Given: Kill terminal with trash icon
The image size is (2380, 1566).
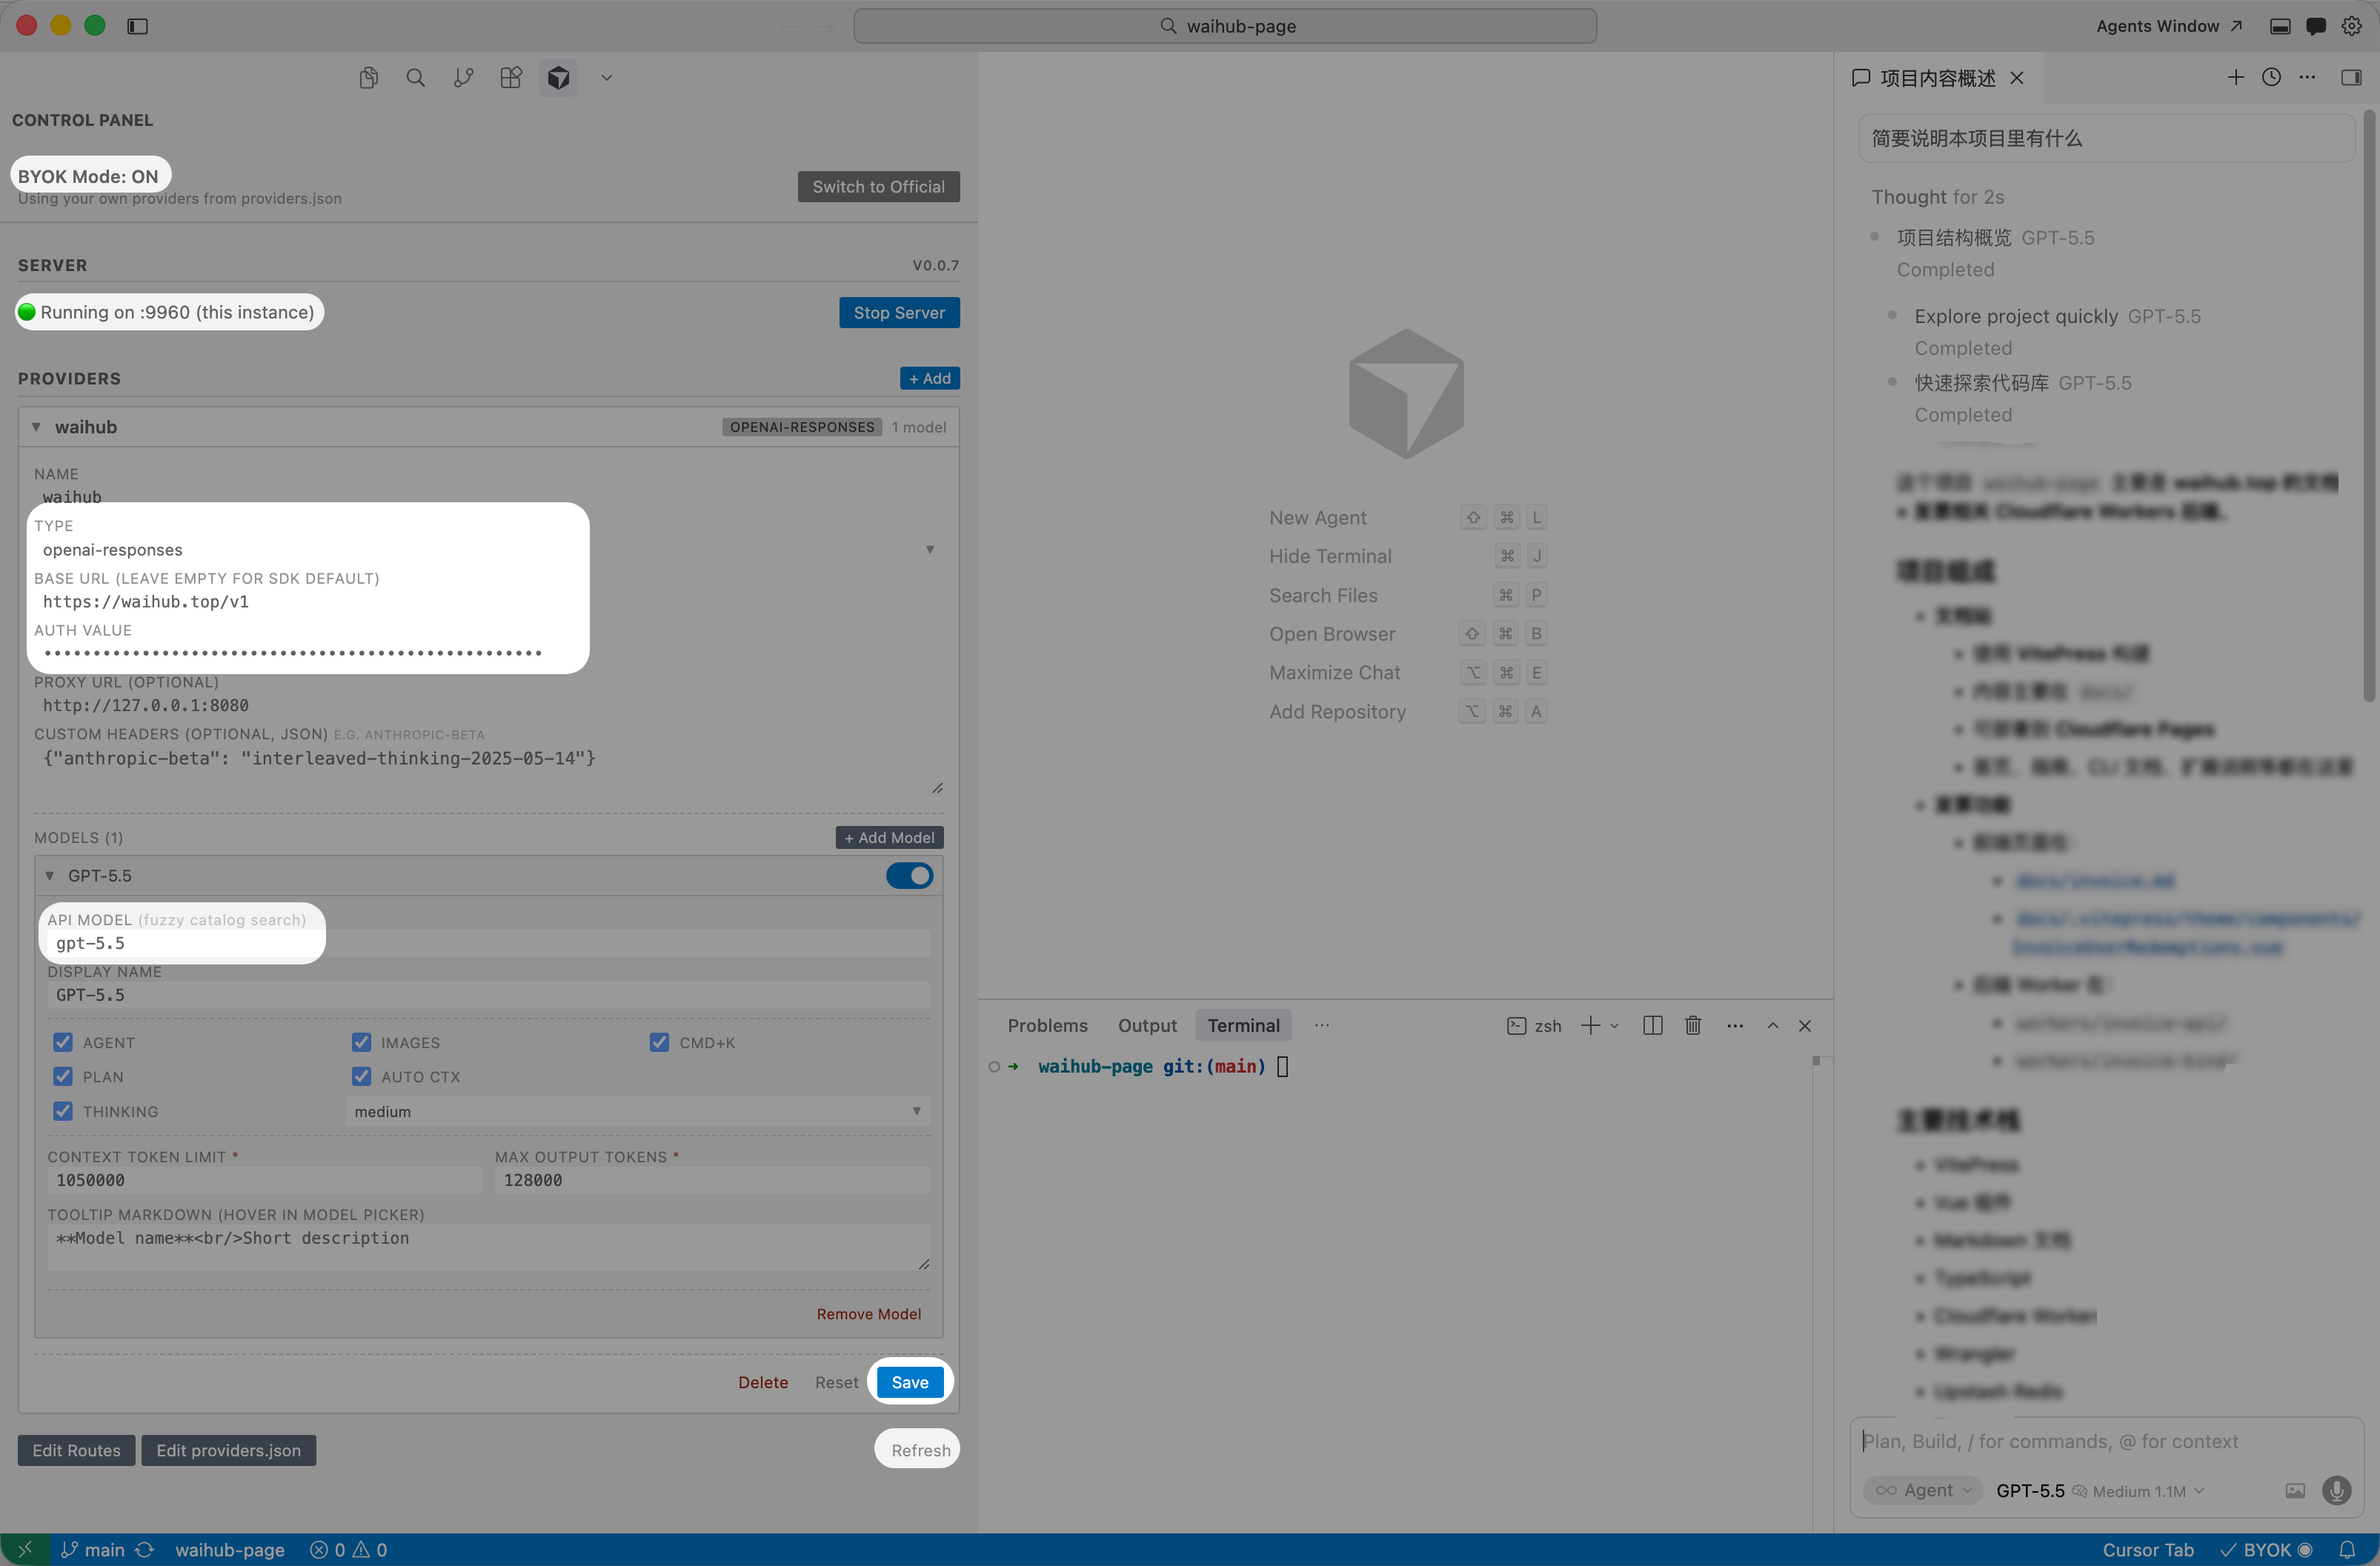Looking at the screenshot, I should pyautogui.click(x=1693, y=1026).
